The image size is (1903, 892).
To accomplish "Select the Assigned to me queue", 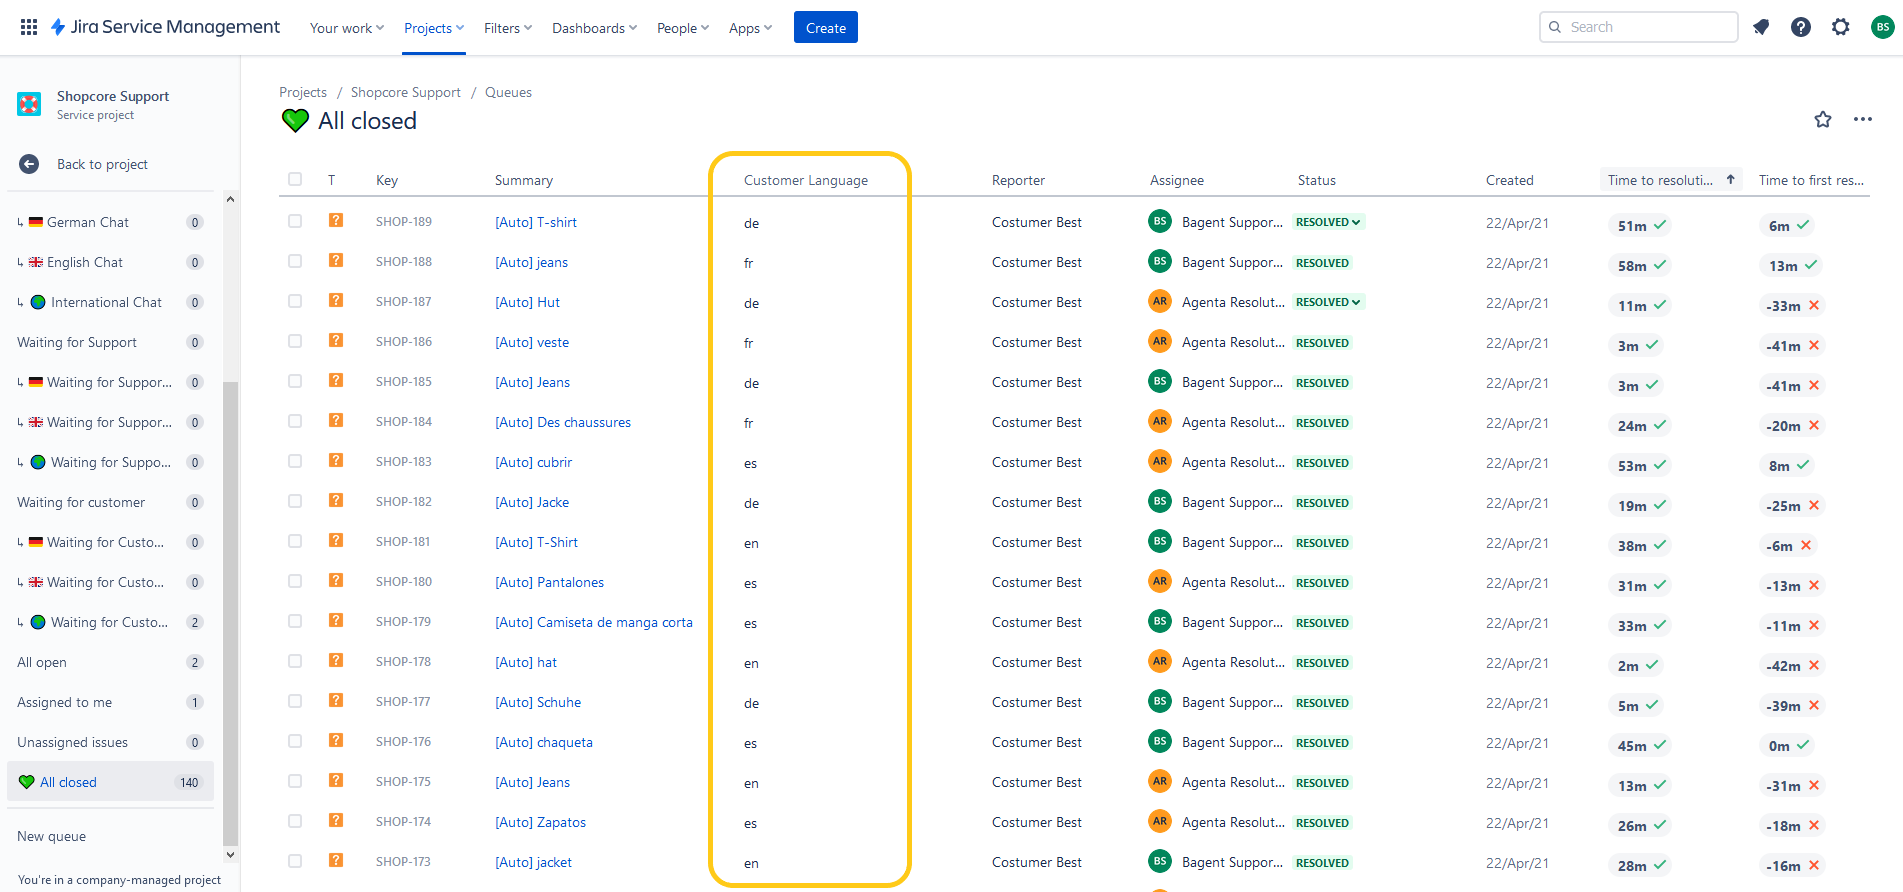I will click(110, 702).
